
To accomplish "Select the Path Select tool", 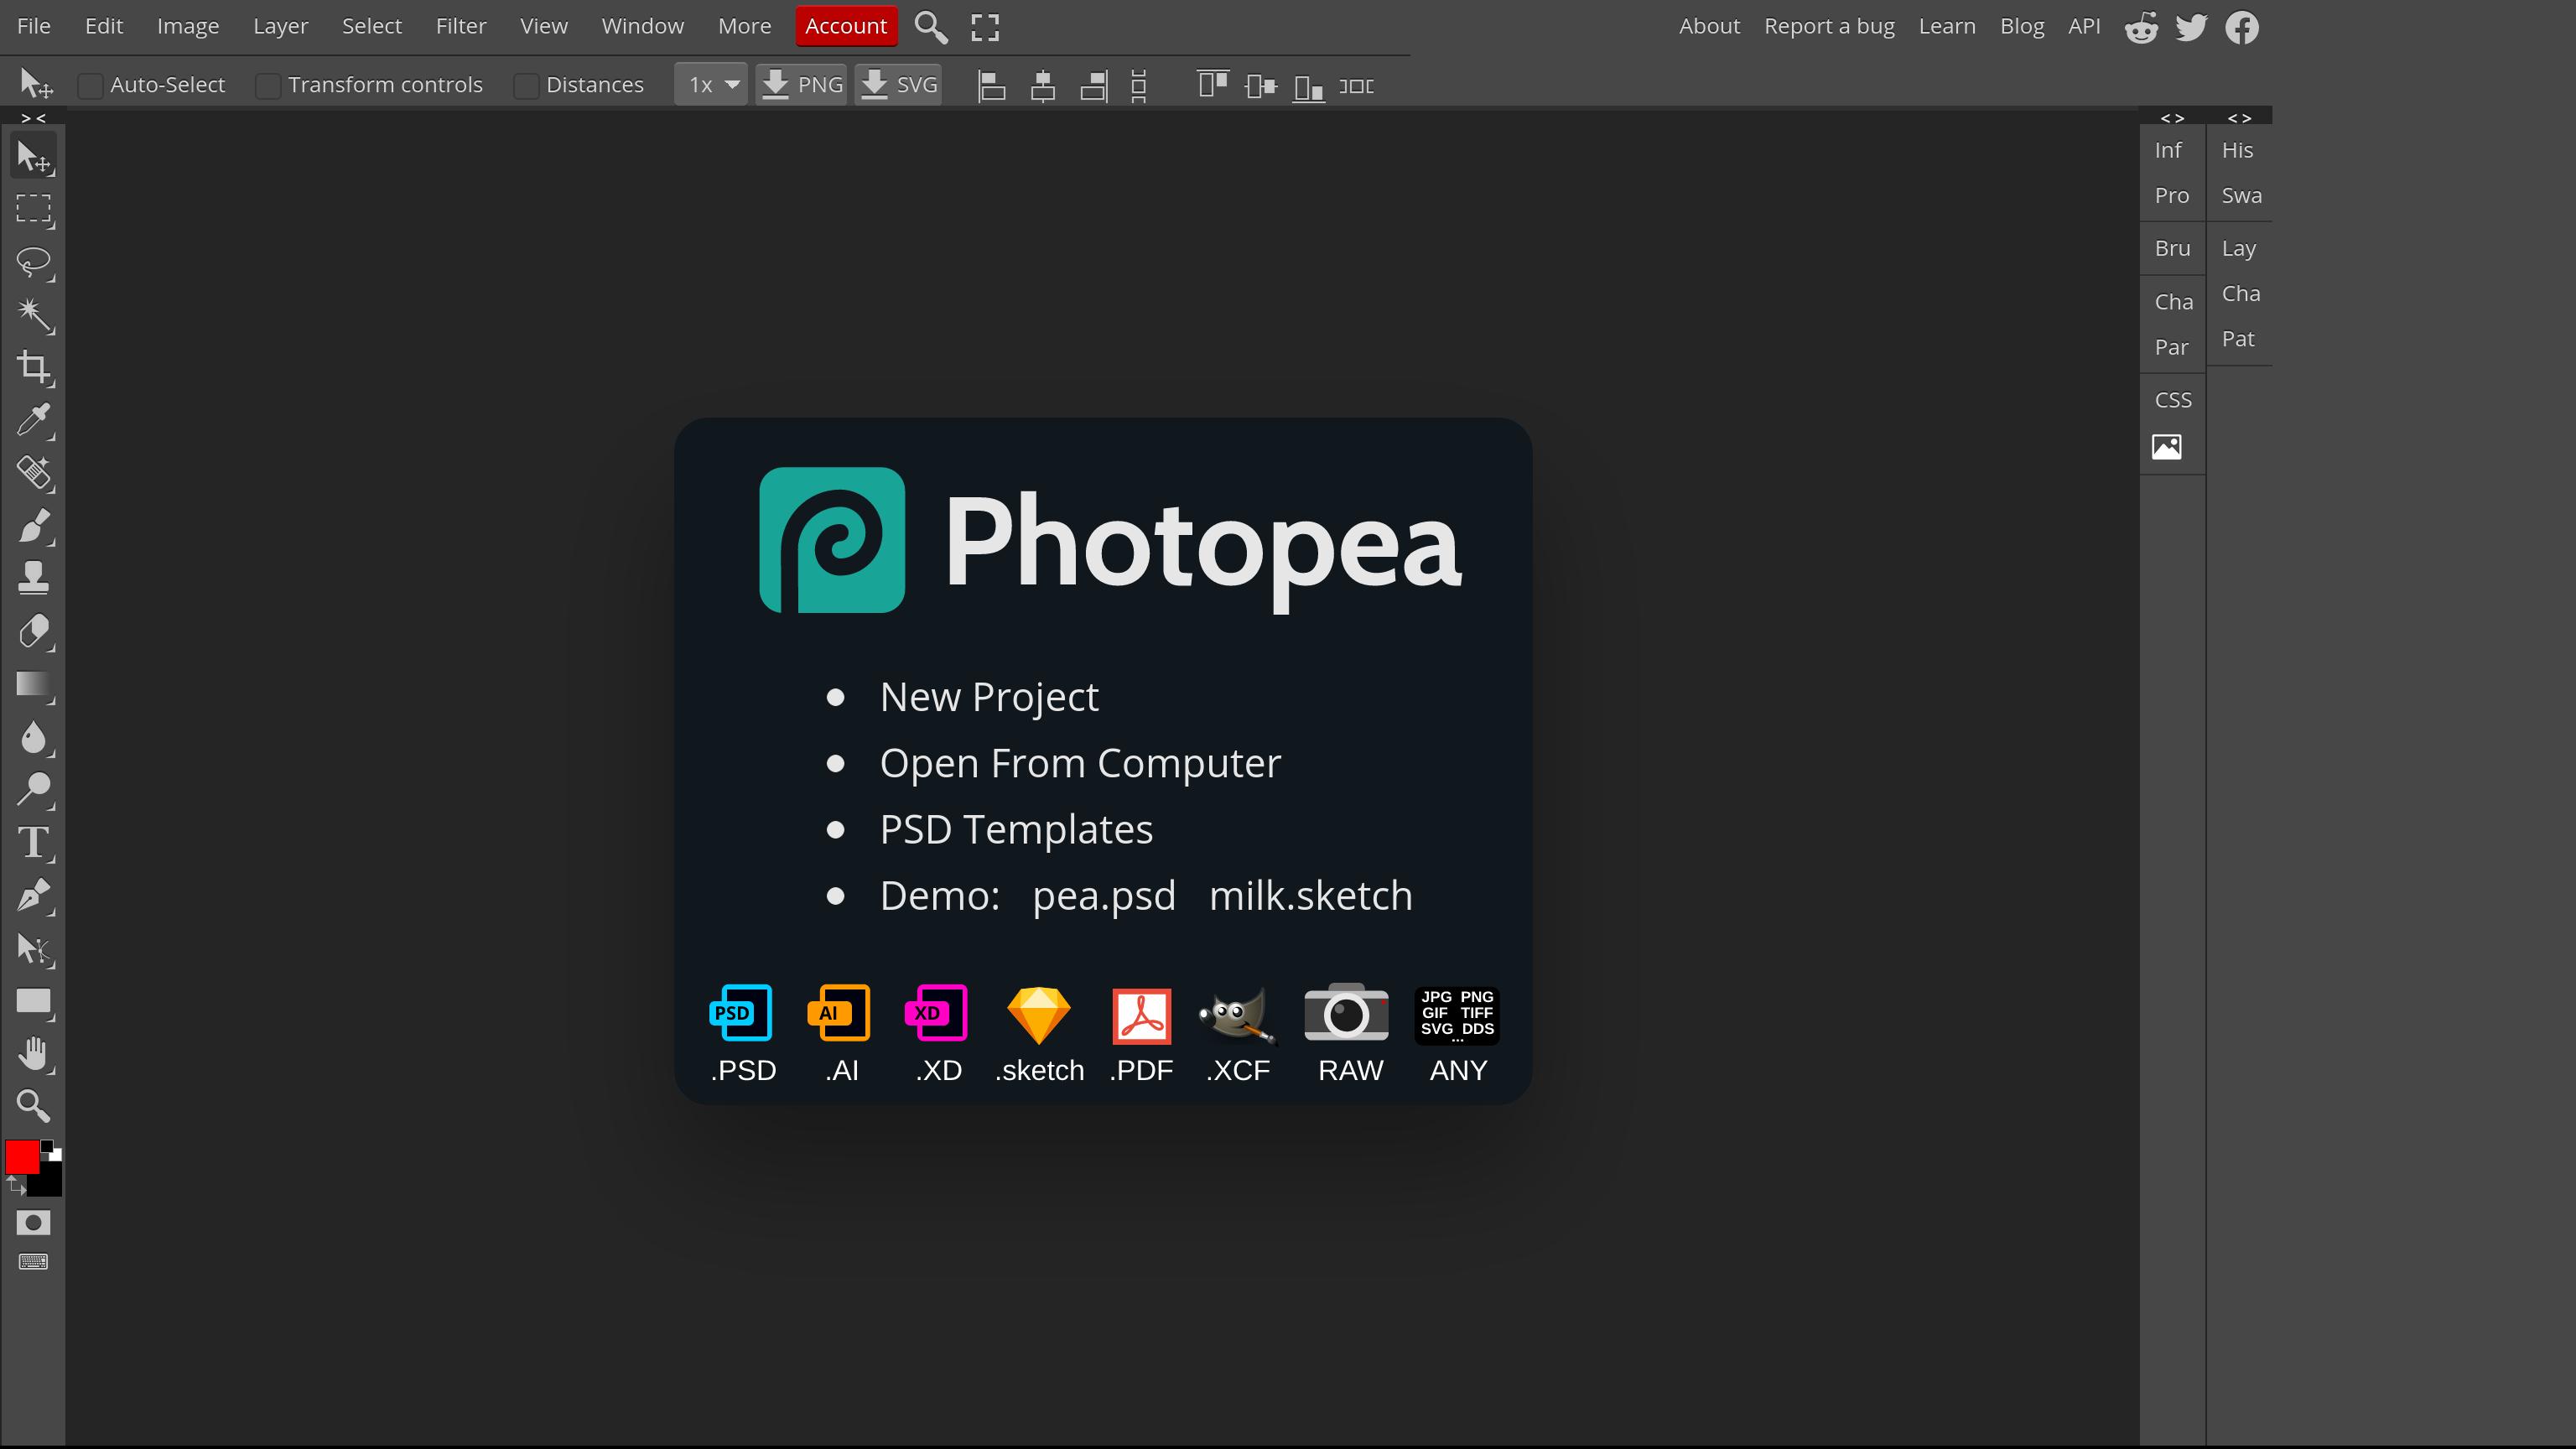I will (34, 948).
